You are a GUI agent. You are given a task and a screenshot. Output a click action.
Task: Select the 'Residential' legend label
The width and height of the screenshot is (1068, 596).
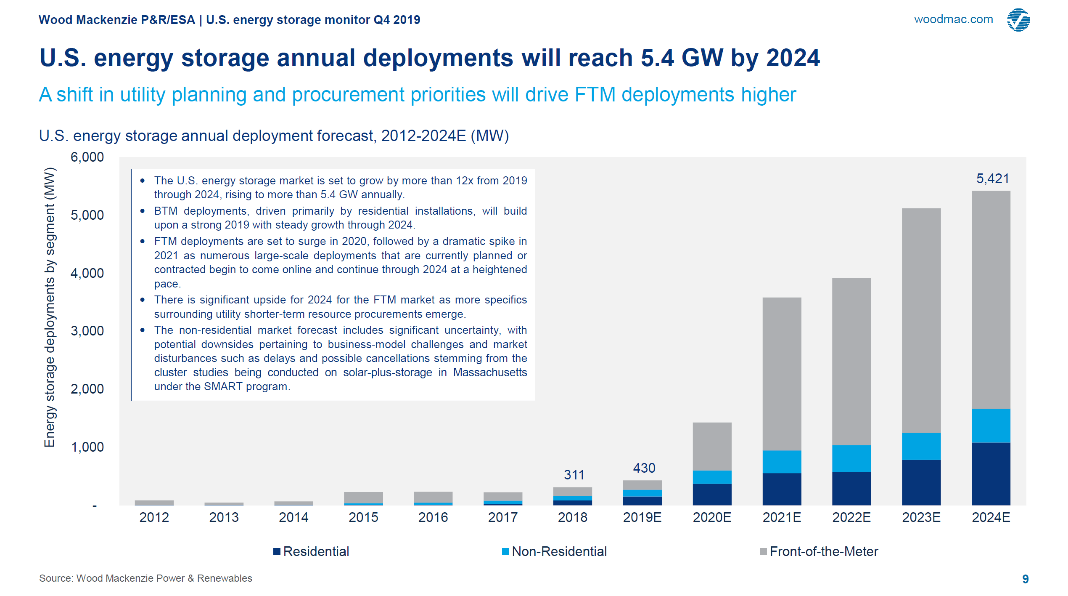pyautogui.click(x=316, y=552)
